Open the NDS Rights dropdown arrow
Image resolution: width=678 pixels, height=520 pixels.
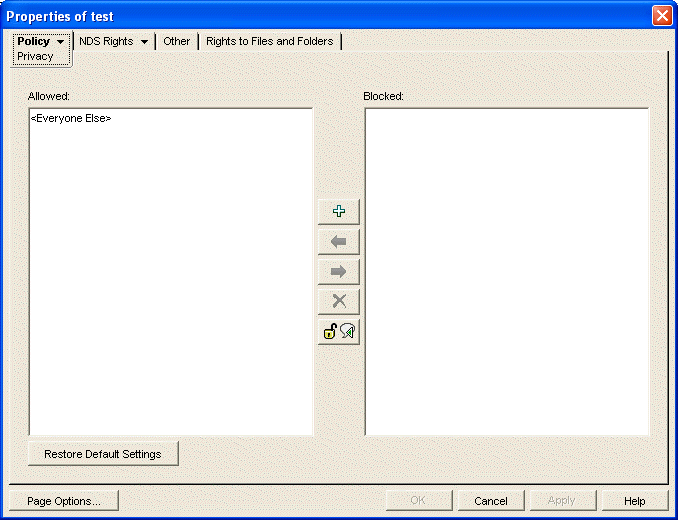click(144, 42)
